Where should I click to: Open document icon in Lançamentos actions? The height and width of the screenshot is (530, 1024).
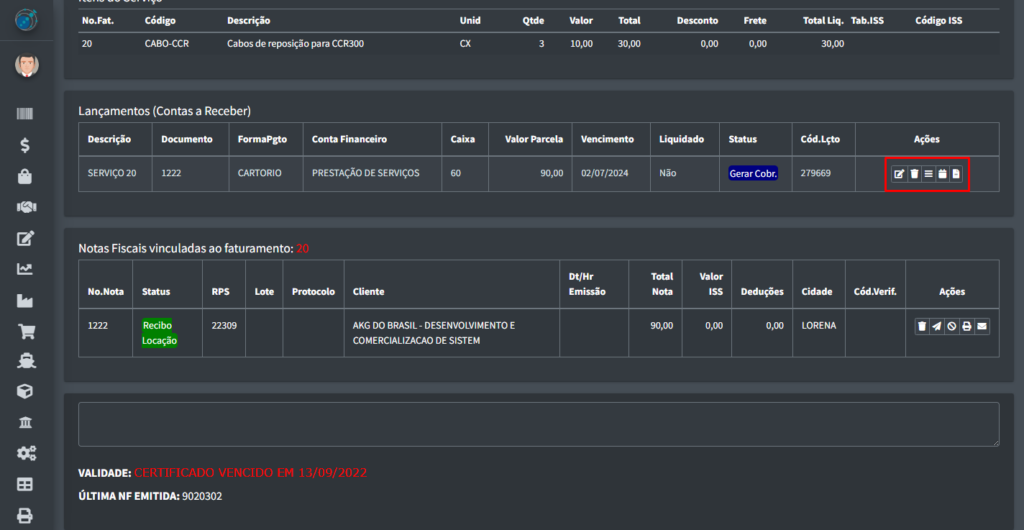[x=956, y=174]
